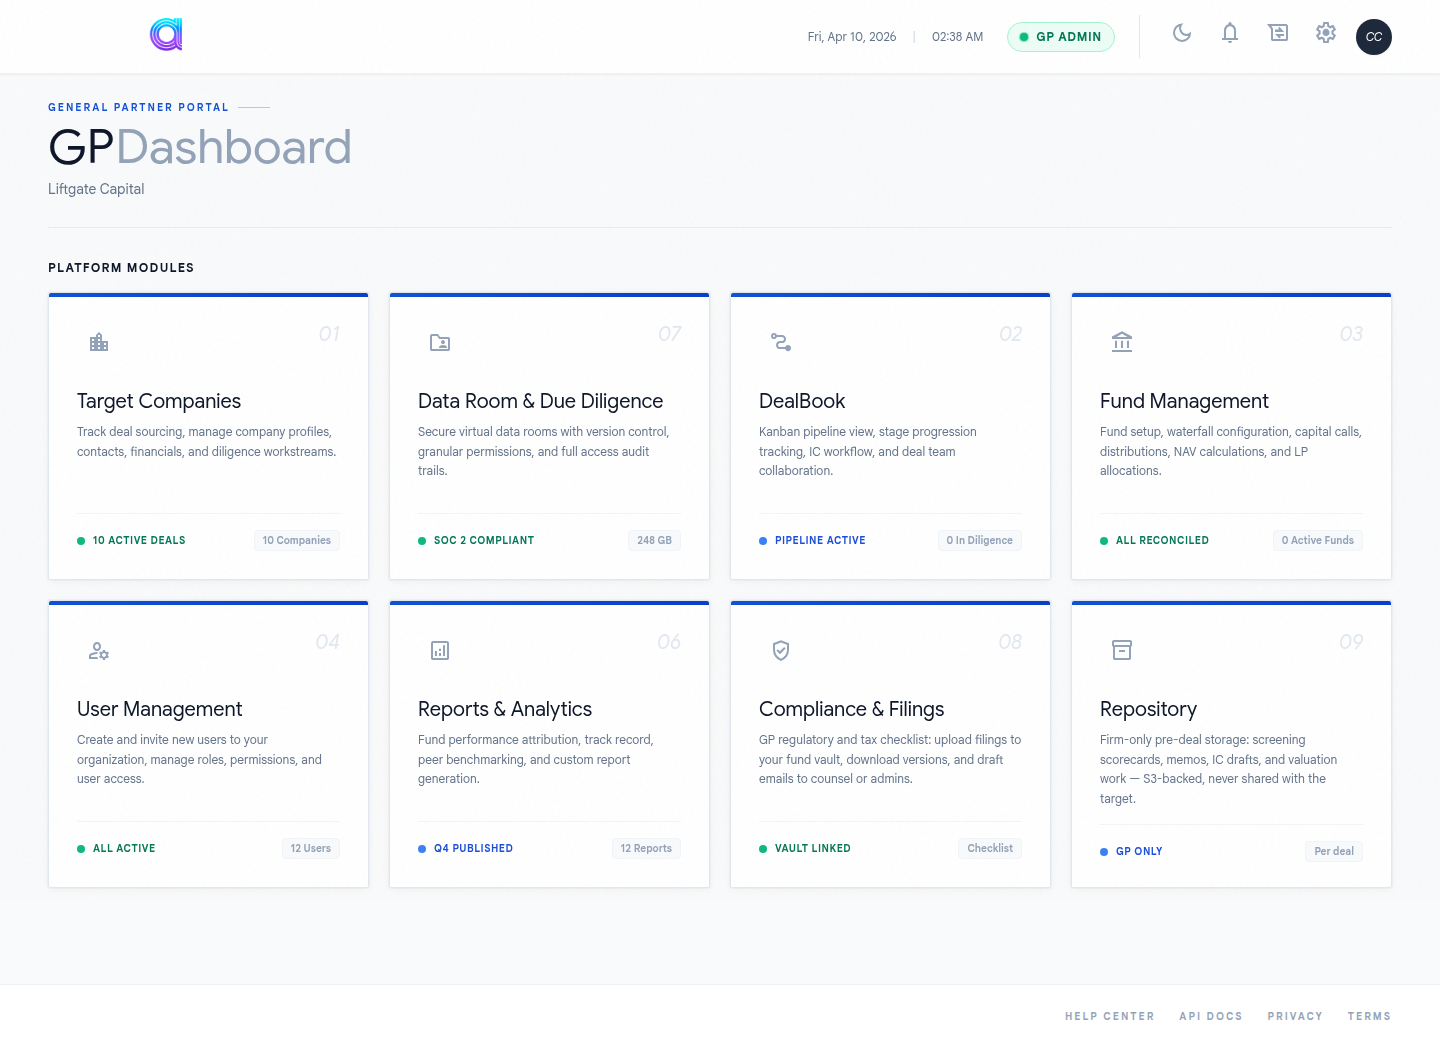Open the DealBook module title
The height and width of the screenshot is (1048, 1440).
tap(802, 401)
